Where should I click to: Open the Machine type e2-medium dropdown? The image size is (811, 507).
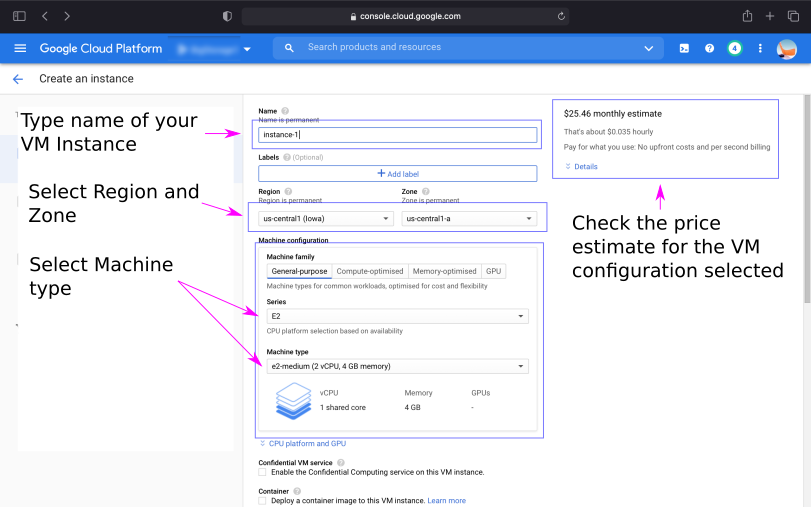click(x=397, y=367)
